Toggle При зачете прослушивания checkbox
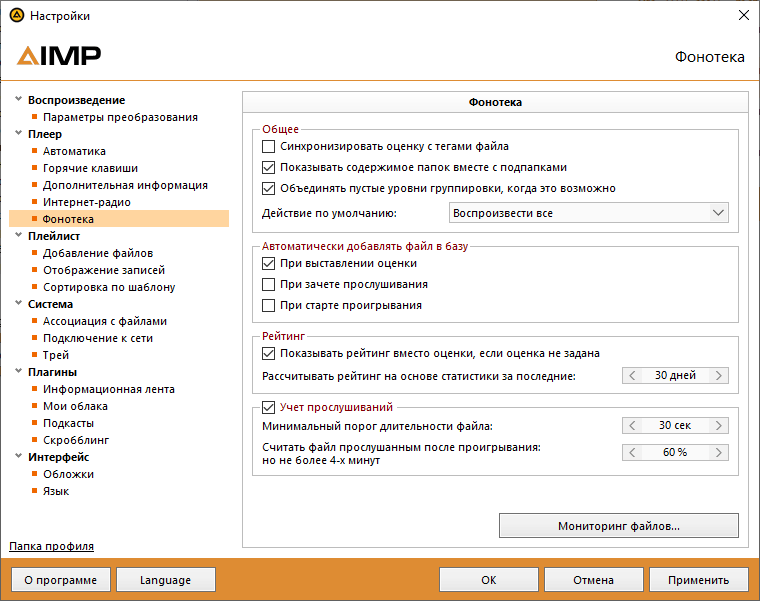The image size is (760, 601). 268,285
